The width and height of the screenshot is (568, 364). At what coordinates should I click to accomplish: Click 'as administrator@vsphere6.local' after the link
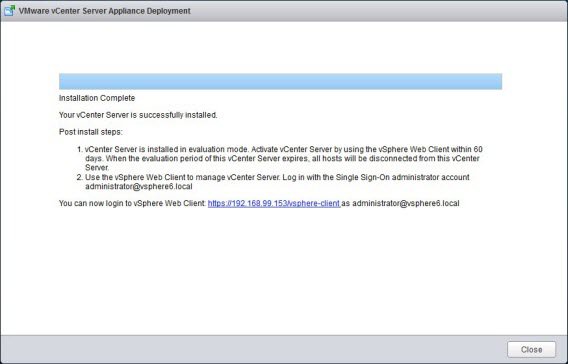pyautogui.click(x=400, y=203)
